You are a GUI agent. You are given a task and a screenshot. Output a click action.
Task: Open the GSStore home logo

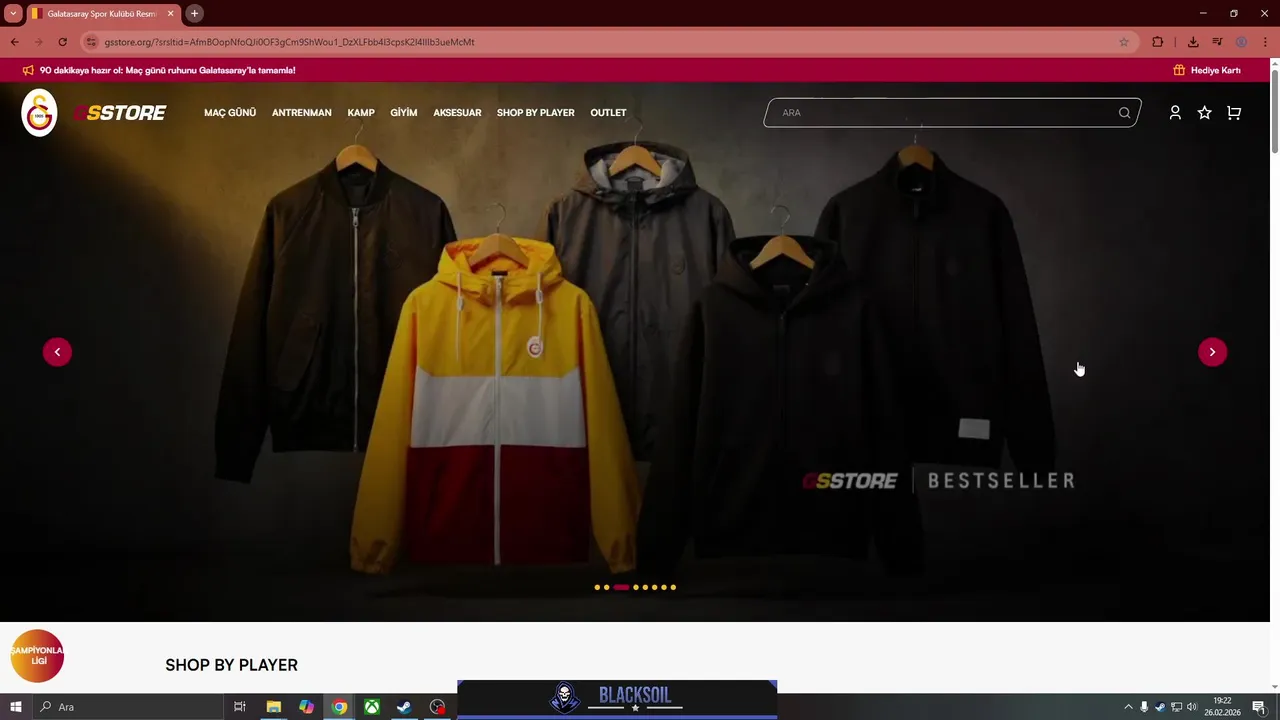(x=120, y=113)
